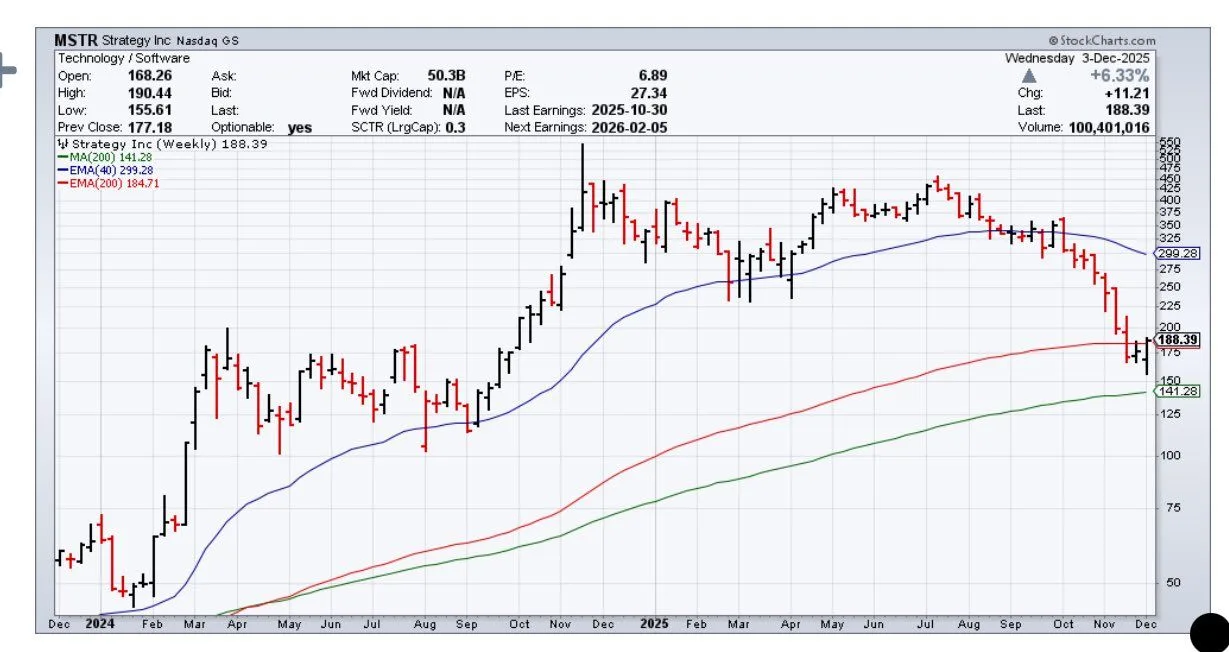
Task: Click the Mkt Cap 50.3B value
Action: pyautogui.click(x=447, y=76)
